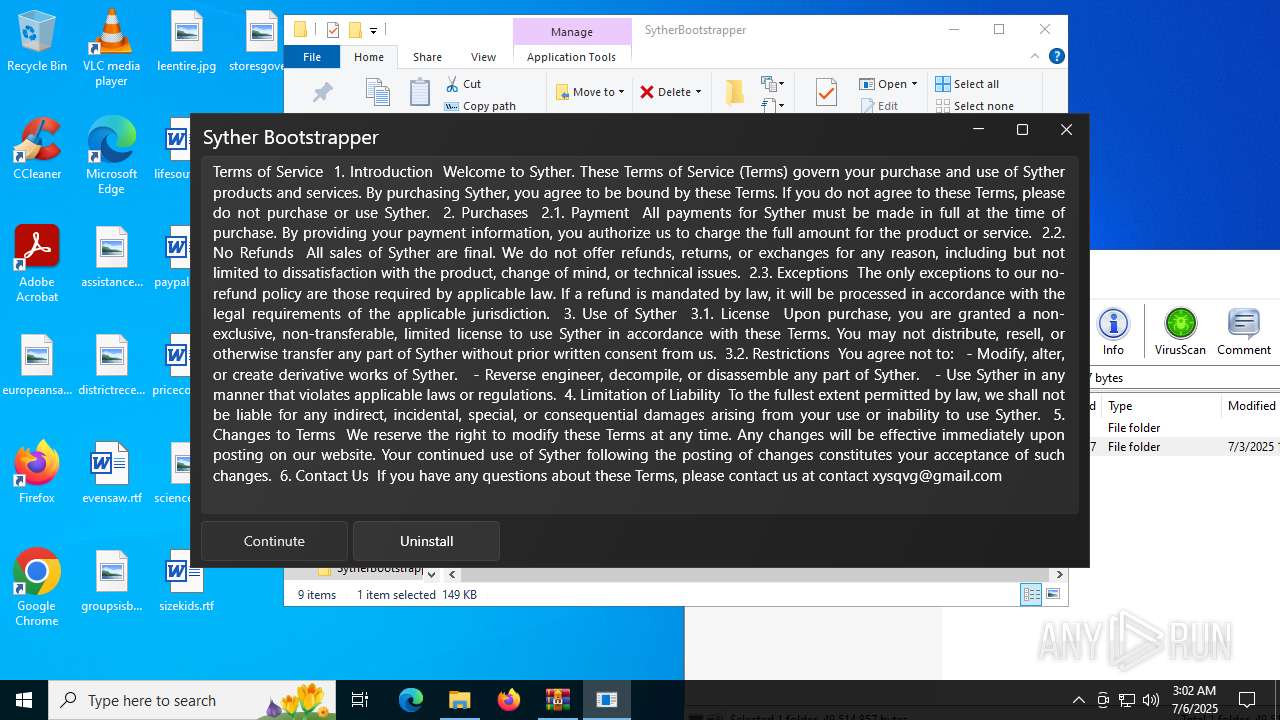Click the VirusScan button in WinRAR
The width and height of the screenshot is (1280, 720).
(1180, 331)
